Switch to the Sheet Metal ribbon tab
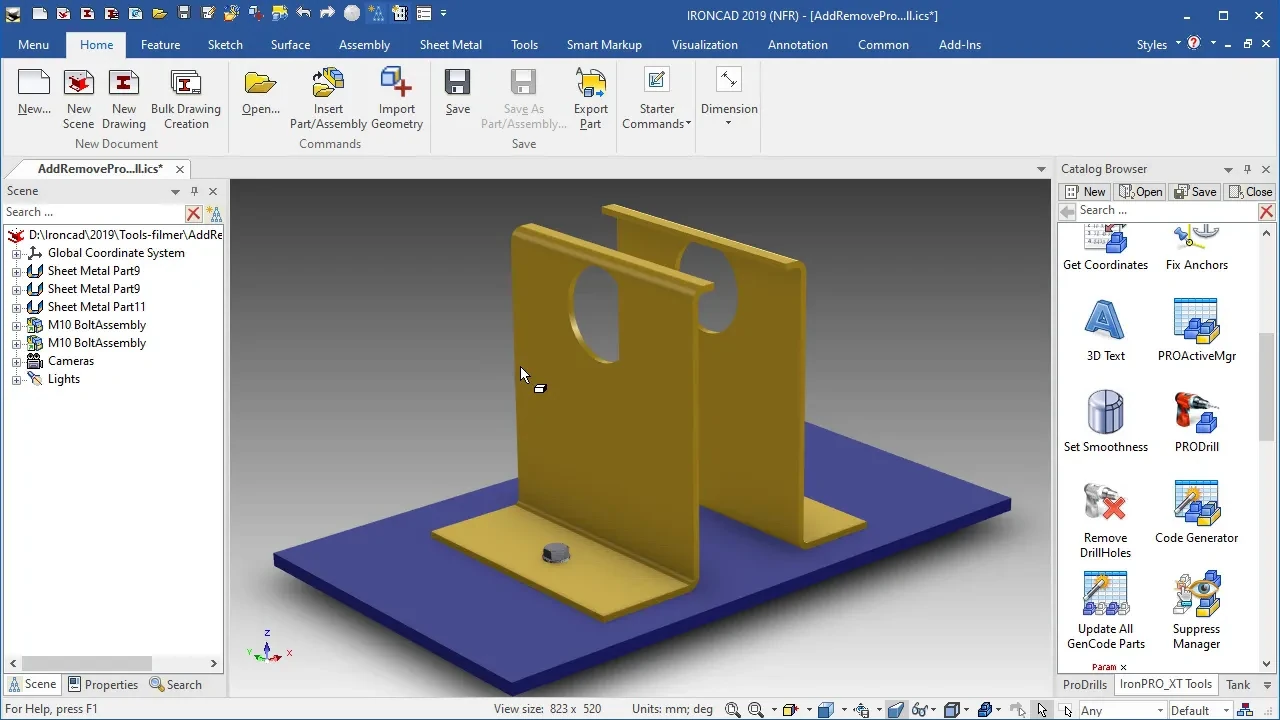 (450, 45)
